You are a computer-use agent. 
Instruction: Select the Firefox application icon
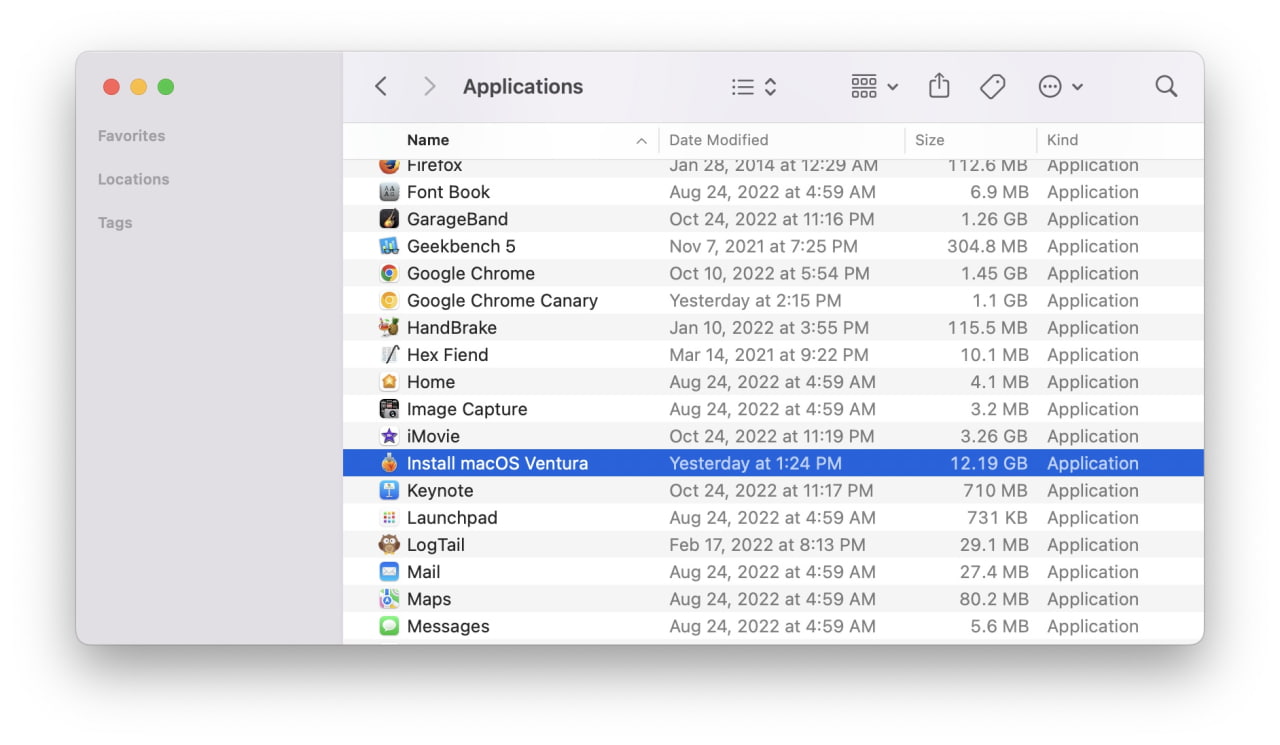pos(389,164)
